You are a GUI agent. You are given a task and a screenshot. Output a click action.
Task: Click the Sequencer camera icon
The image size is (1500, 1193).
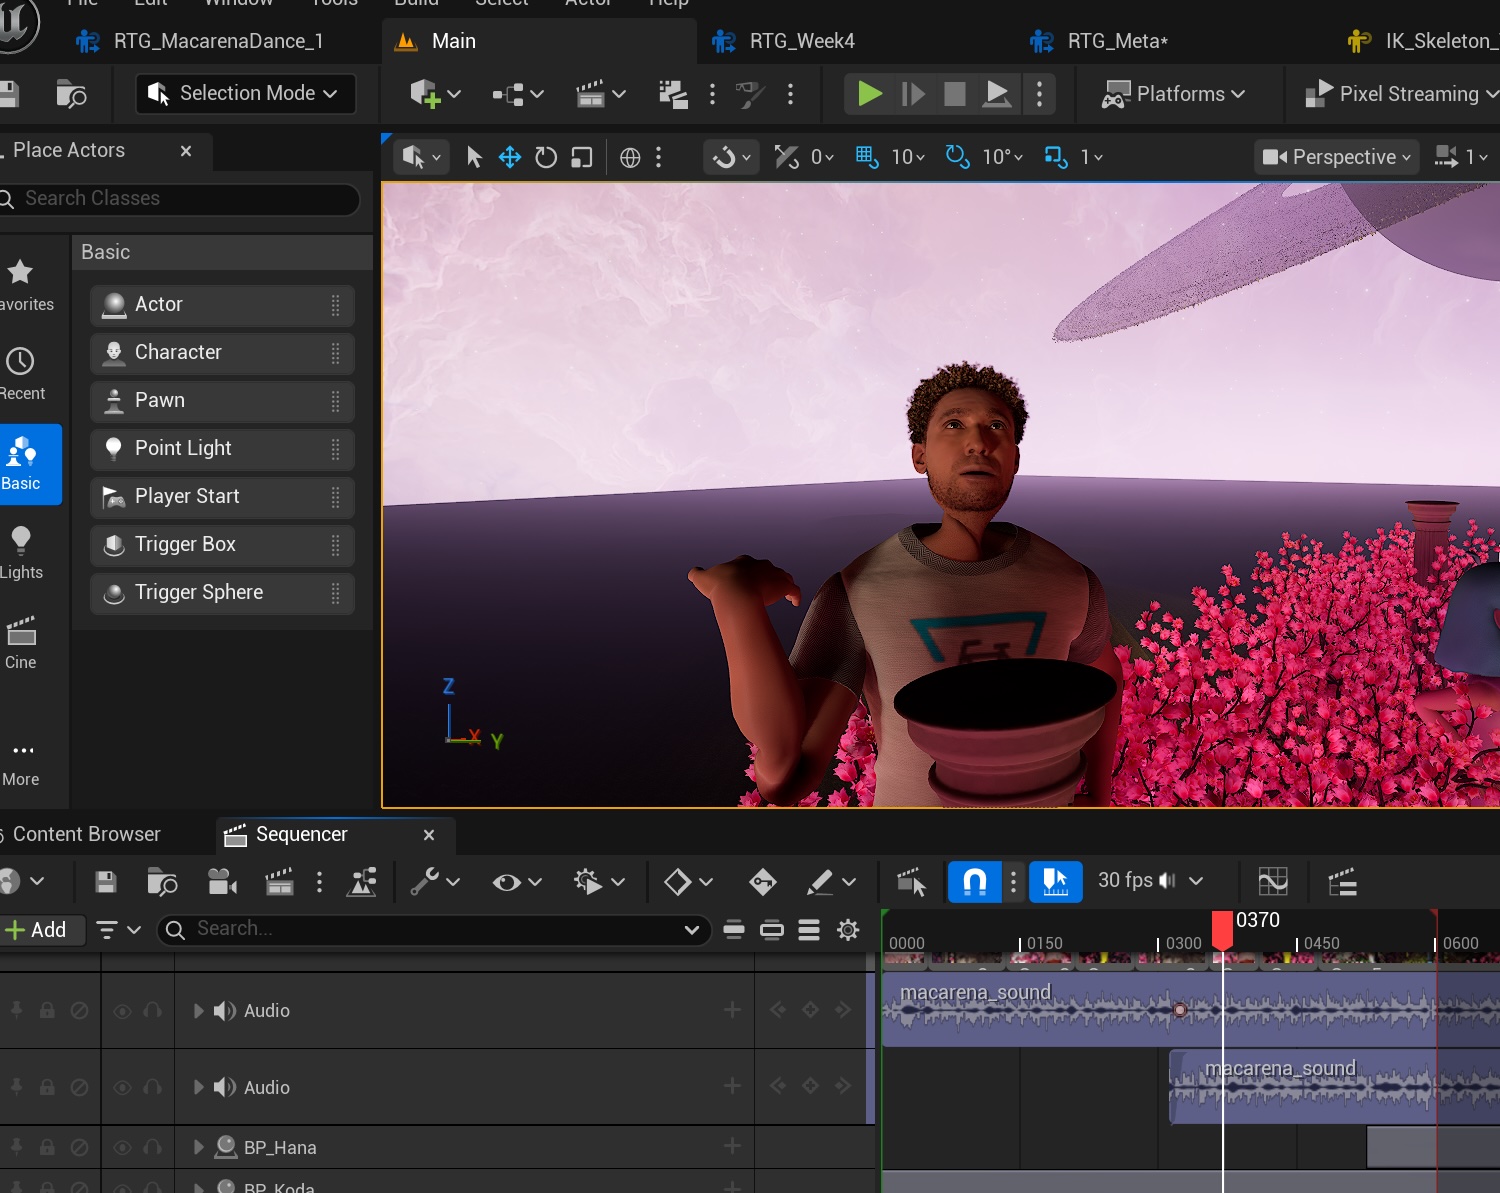[222, 882]
